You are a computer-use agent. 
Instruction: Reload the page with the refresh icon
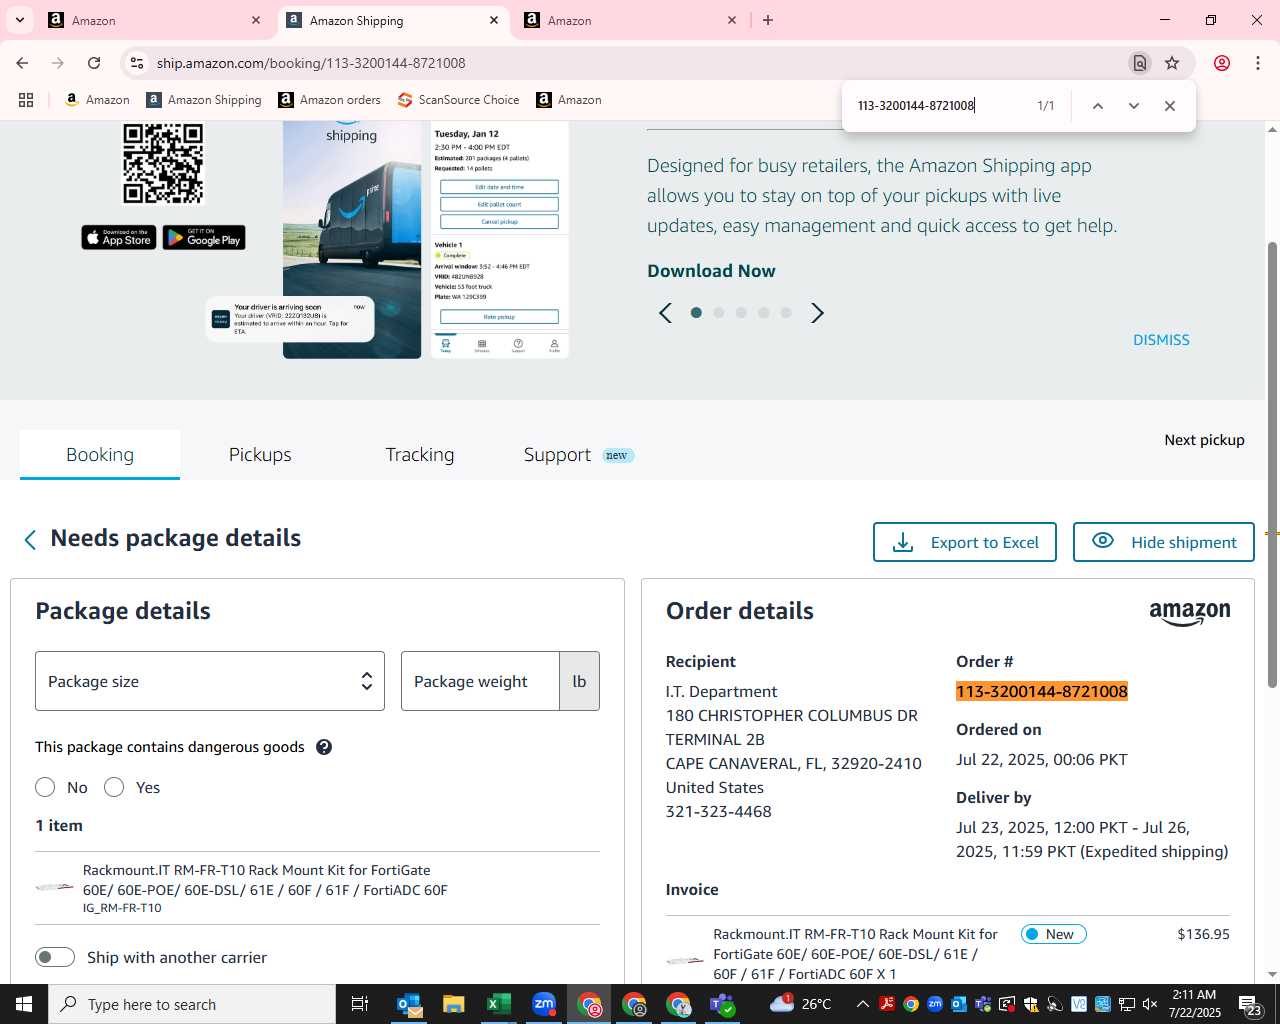pyautogui.click(x=94, y=63)
